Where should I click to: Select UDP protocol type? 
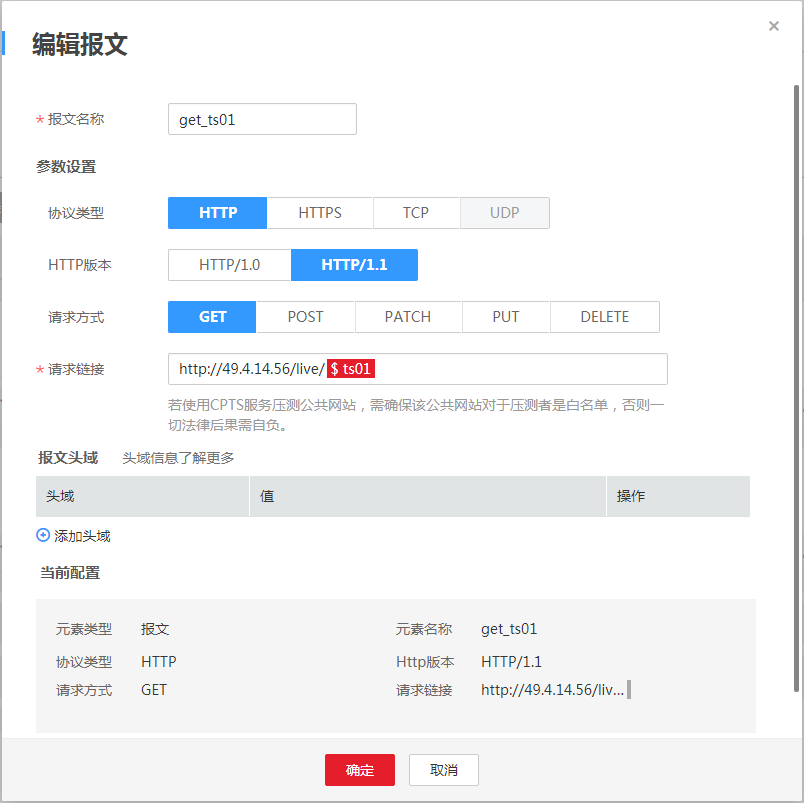point(505,213)
